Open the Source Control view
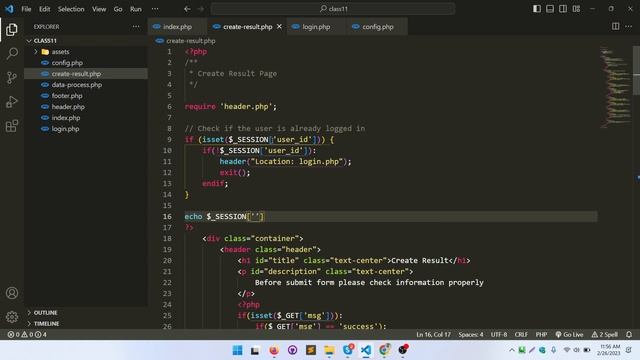This screenshot has width=640, height=360. tap(12, 78)
